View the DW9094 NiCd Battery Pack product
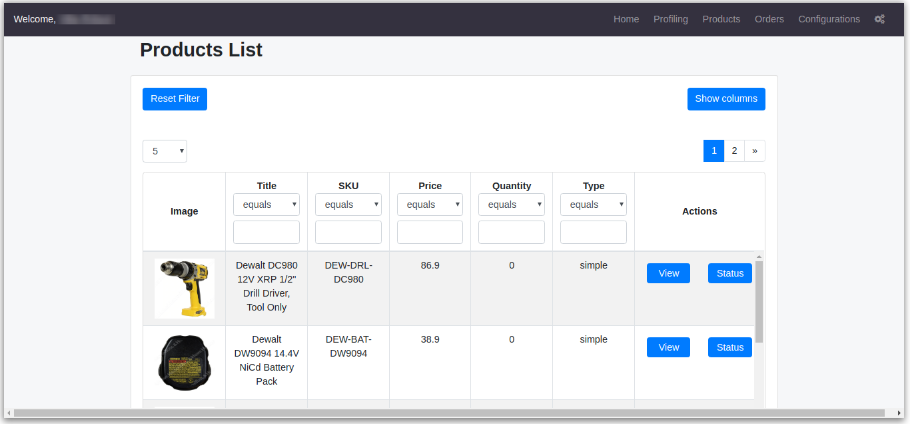This screenshot has height=424, width=910. (668, 347)
